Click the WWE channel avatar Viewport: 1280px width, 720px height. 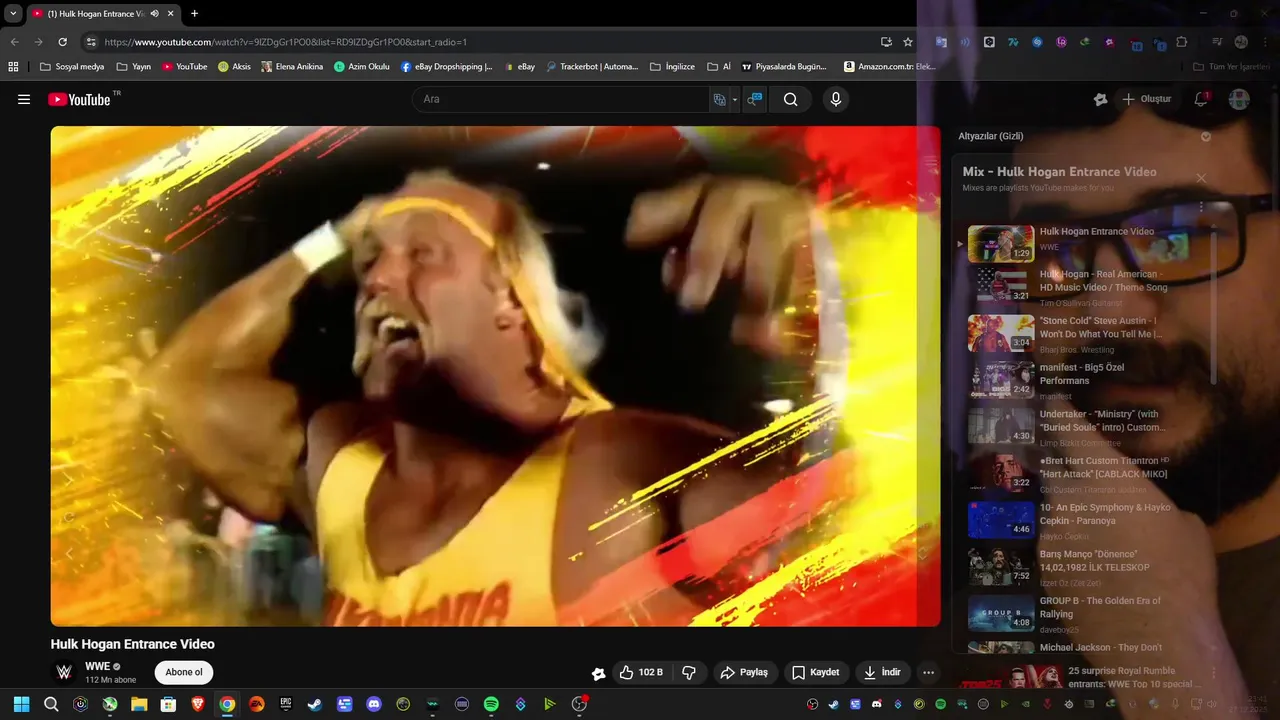(x=64, y=672)
